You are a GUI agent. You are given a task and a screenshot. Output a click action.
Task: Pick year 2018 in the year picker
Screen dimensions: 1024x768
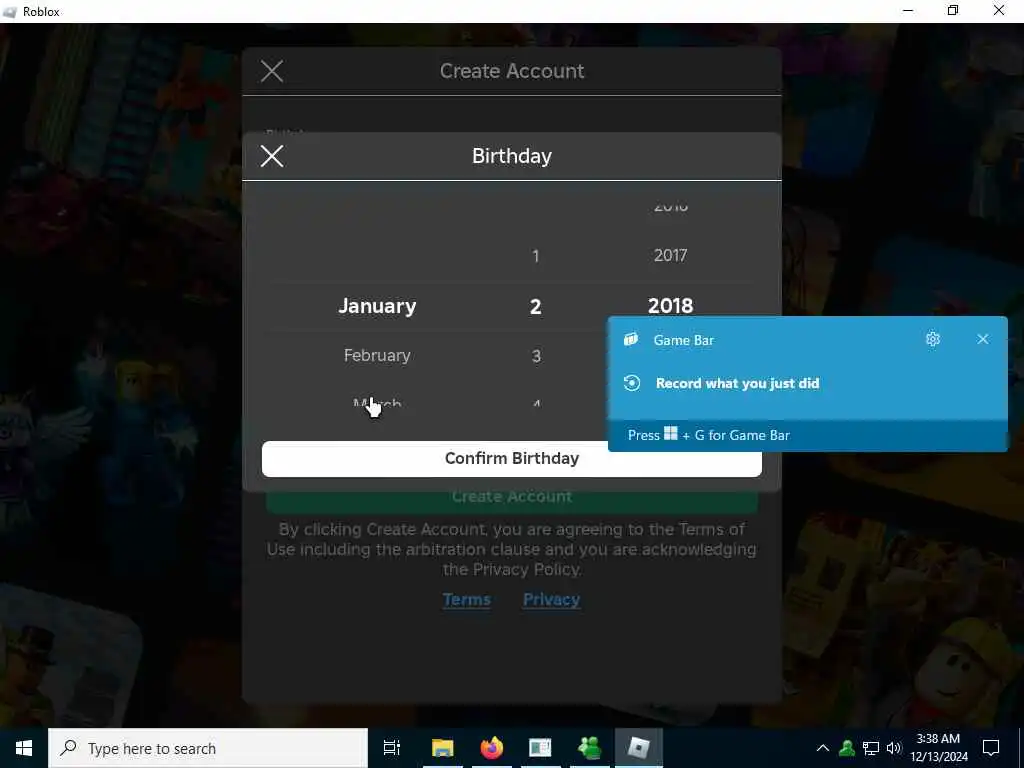pyautogui.click(x=670, y=306)
